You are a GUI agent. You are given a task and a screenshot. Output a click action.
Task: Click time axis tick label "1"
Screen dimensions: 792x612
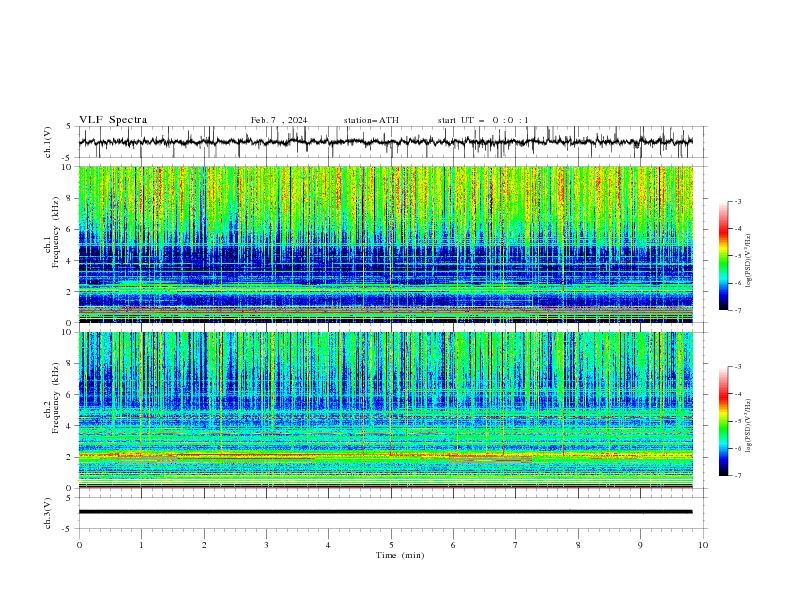tap(141, 545)
